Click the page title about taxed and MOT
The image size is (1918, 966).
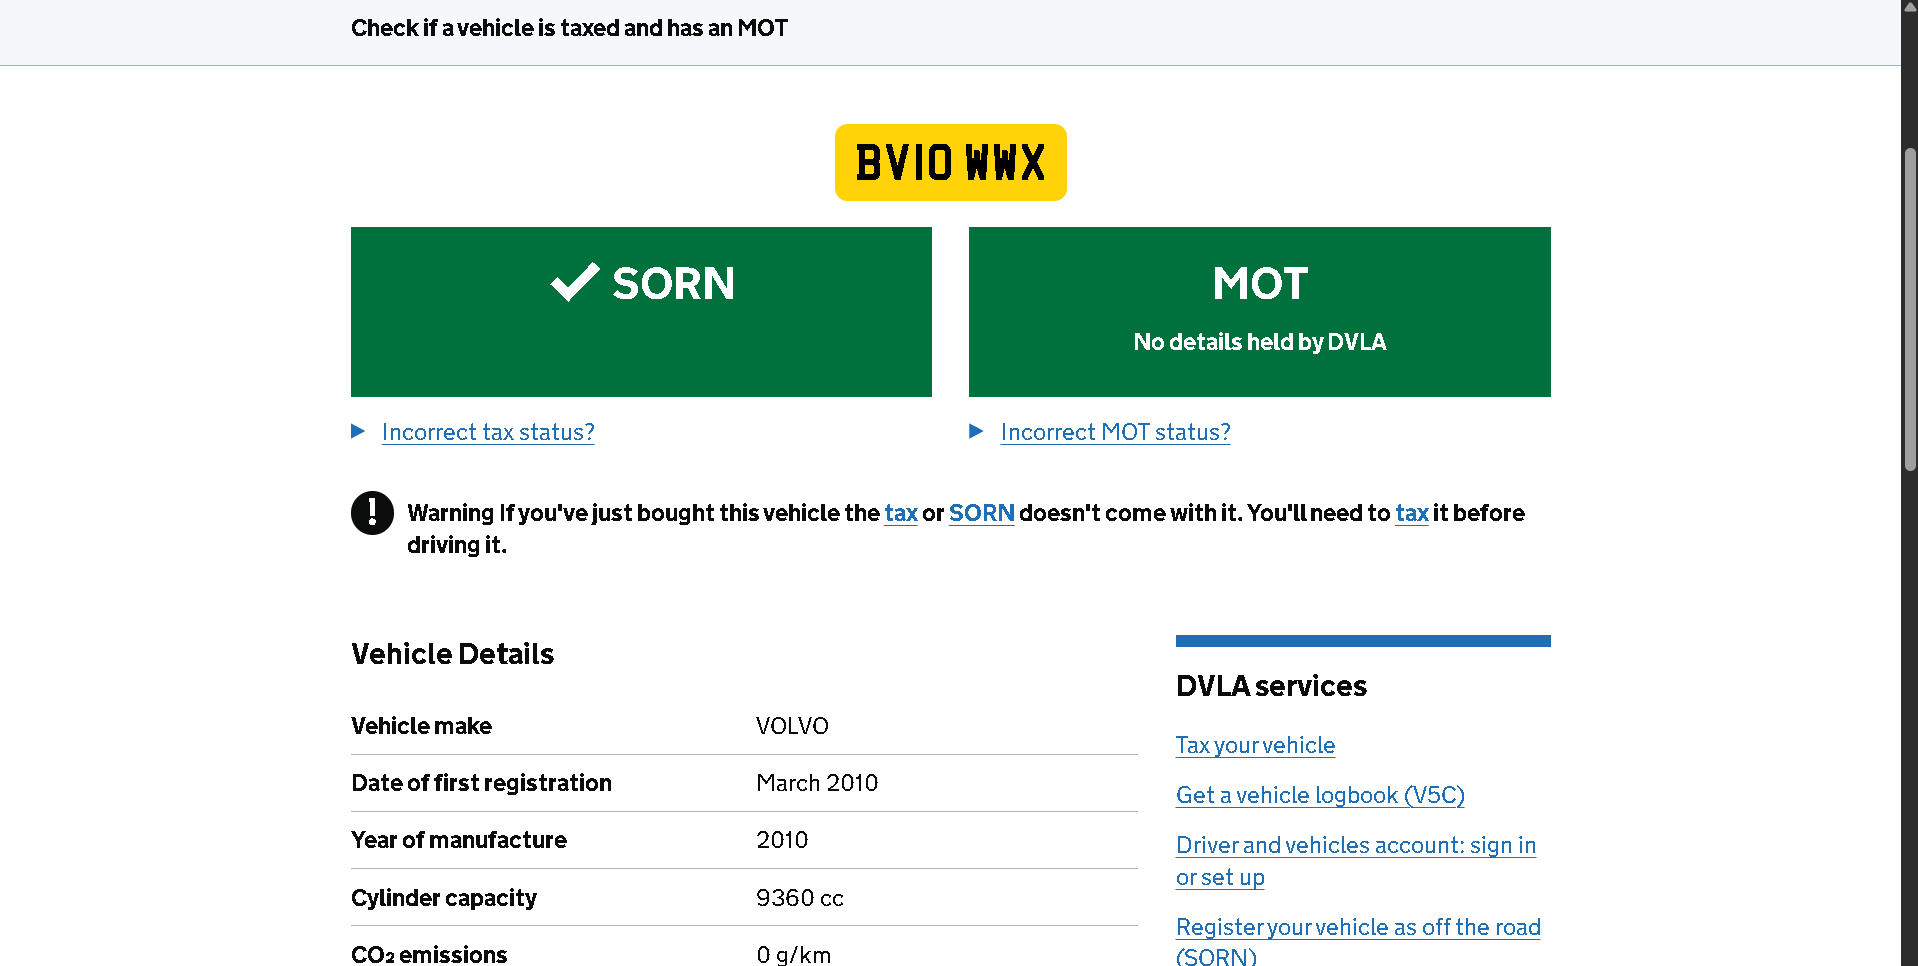tap(569, 28)
